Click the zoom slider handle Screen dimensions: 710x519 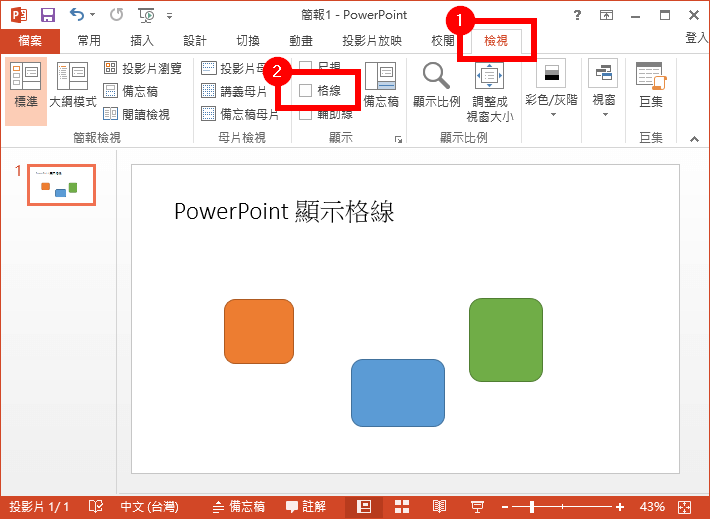[x=532, y=506]
